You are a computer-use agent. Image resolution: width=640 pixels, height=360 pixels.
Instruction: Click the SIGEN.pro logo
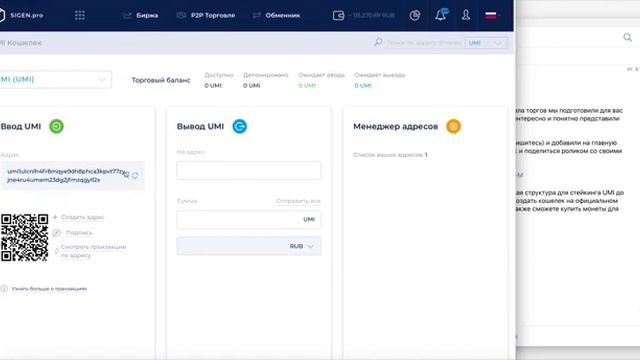[21, 16]
